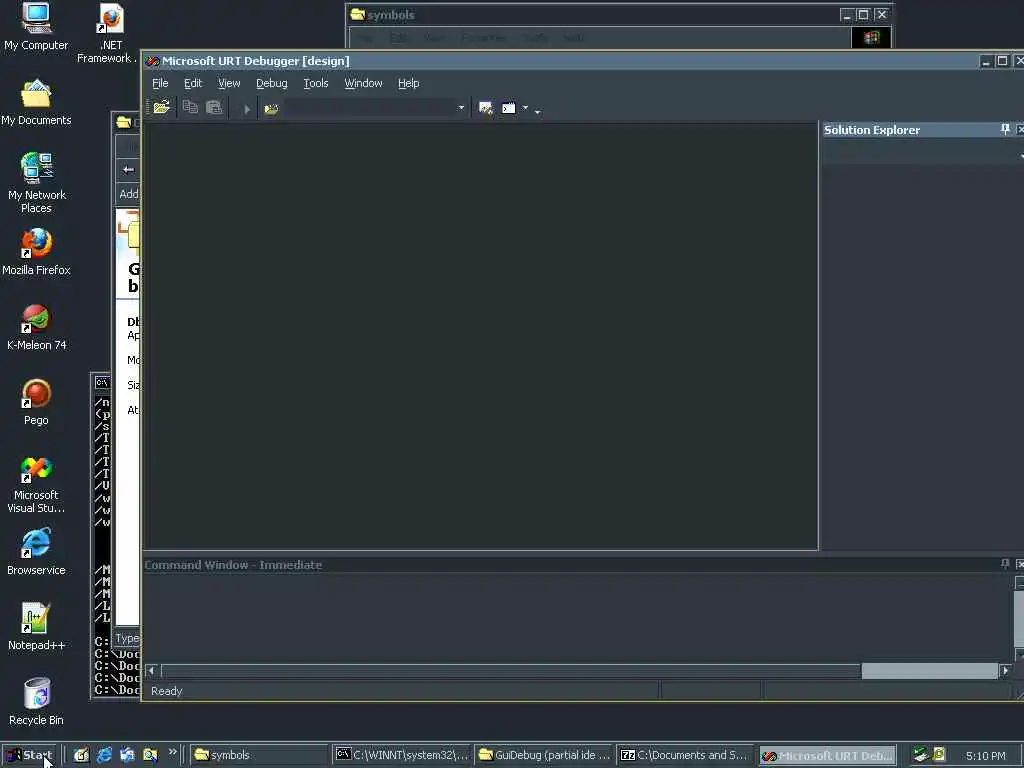
Task: Expand the windows dropdown beside the Command Window icon
Action: coord(525,108)
